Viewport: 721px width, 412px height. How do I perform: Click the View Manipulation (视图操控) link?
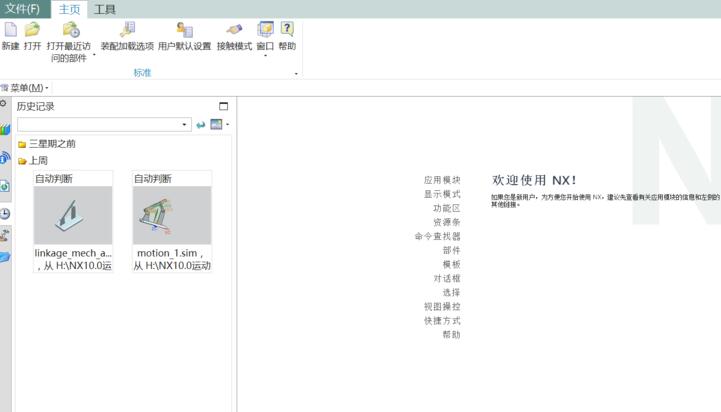(442, 306)
